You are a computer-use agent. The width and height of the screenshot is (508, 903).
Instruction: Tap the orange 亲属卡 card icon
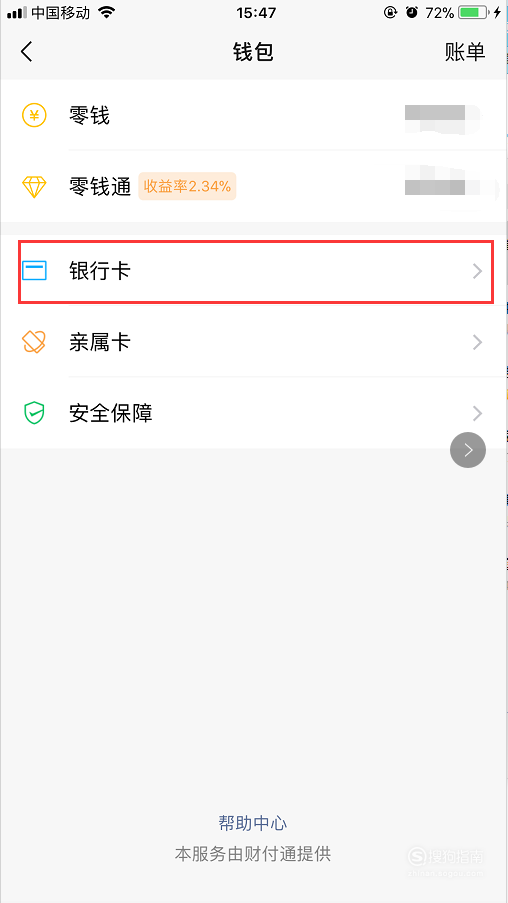click(34, 342)
